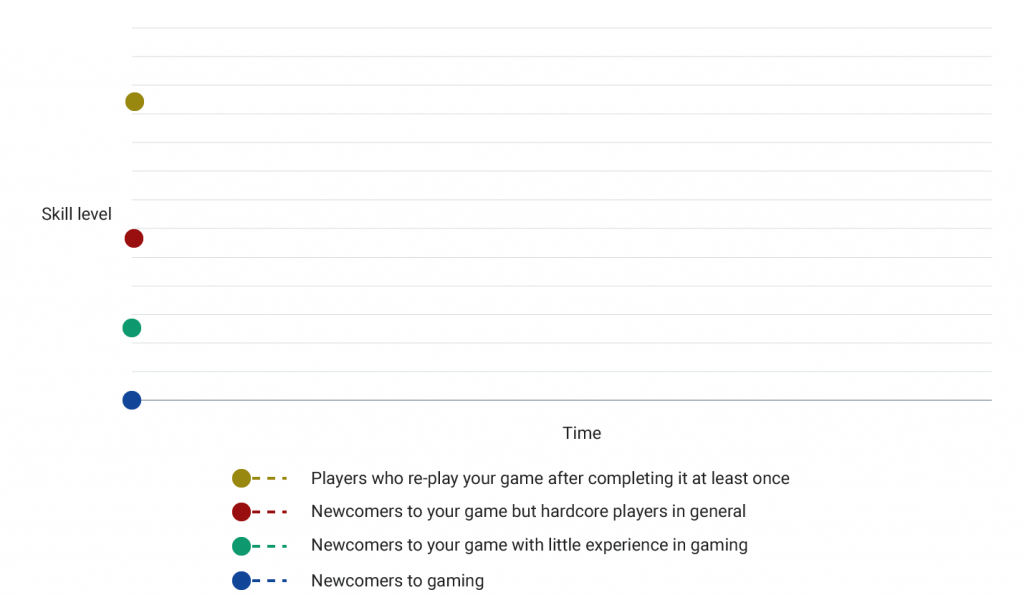Click the green dashed line in the legend
The height and width of the screenshot is (595, 1024).
click(x=270, y=546)
